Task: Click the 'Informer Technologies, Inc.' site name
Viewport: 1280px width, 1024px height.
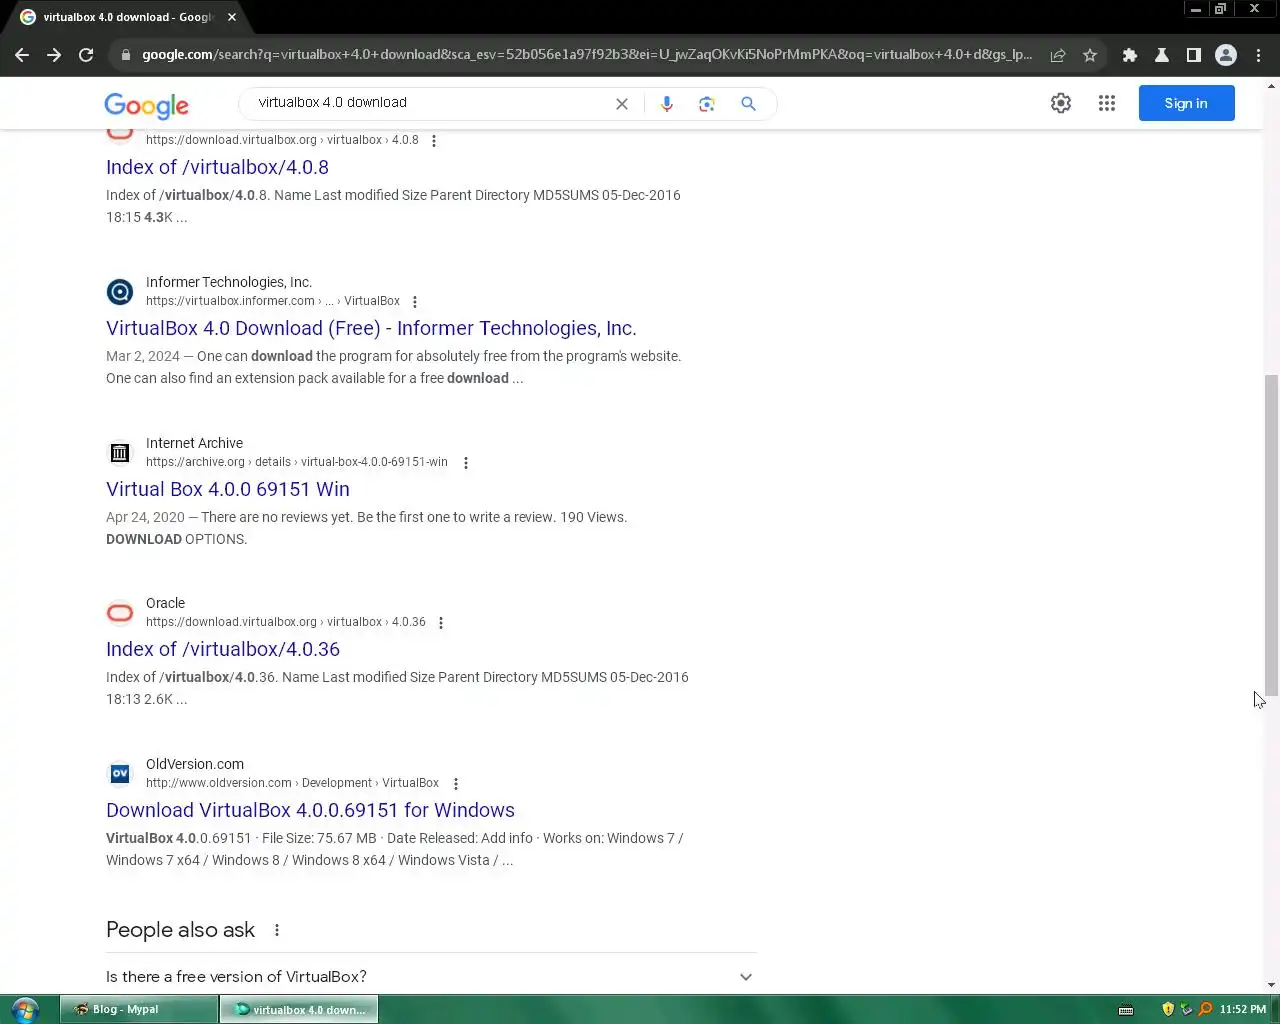Action: 229,282
